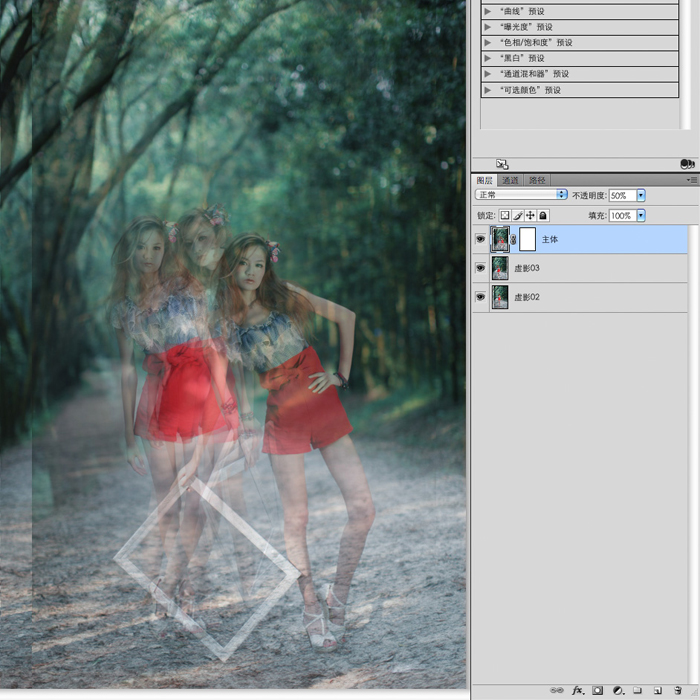Viewport: 700px width, 700px height.
Task: Create a new layer group
Action: click(638, 690)
